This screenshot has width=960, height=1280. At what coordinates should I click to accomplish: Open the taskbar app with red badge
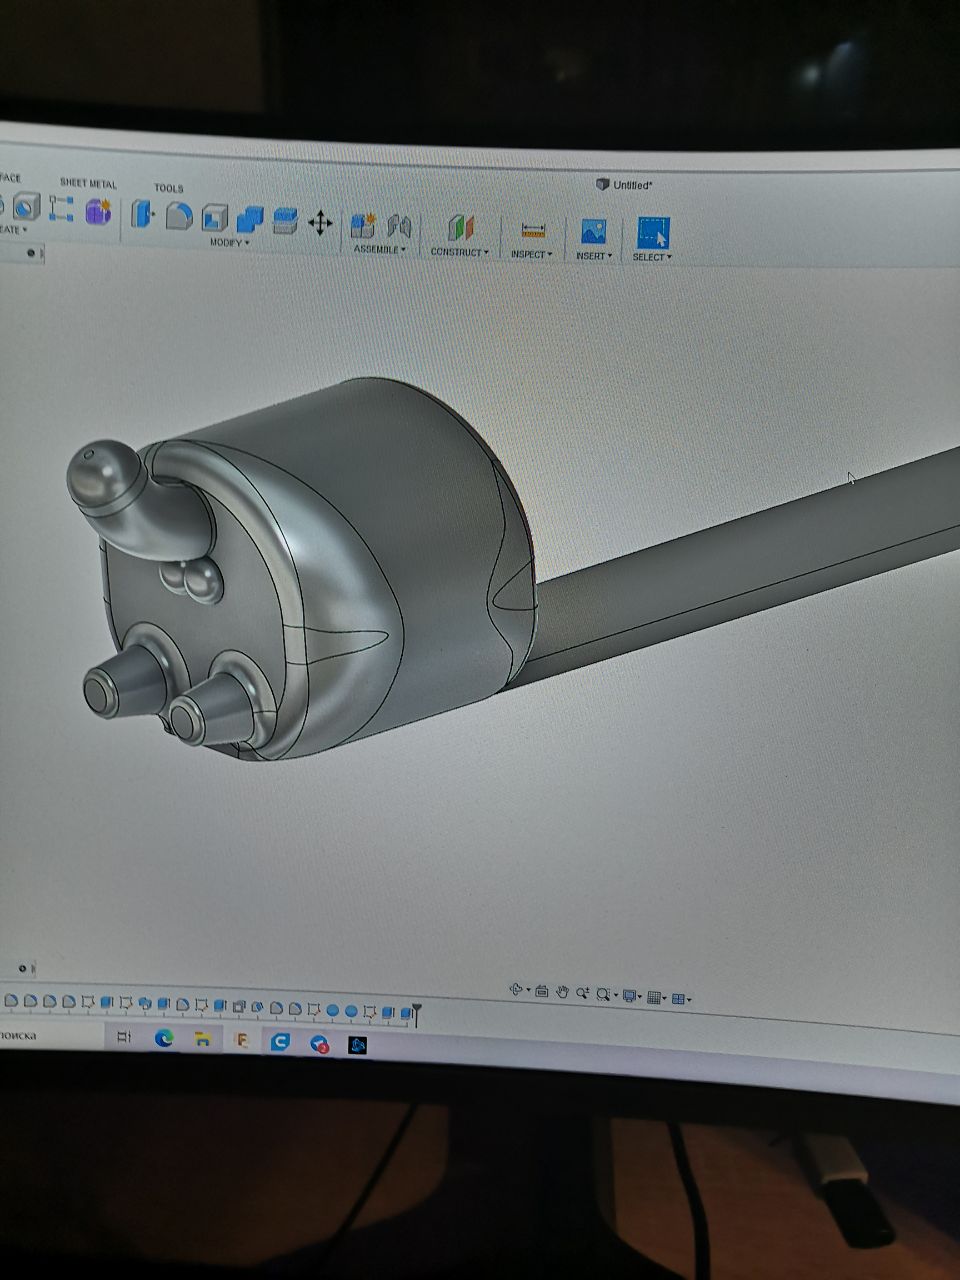coord(319,1044)
